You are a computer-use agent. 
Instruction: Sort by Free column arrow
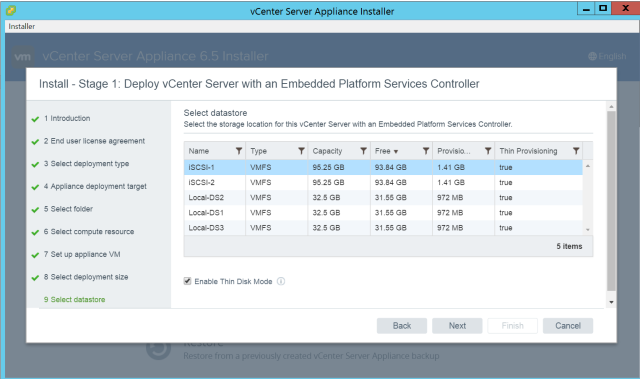click(396, 152)
